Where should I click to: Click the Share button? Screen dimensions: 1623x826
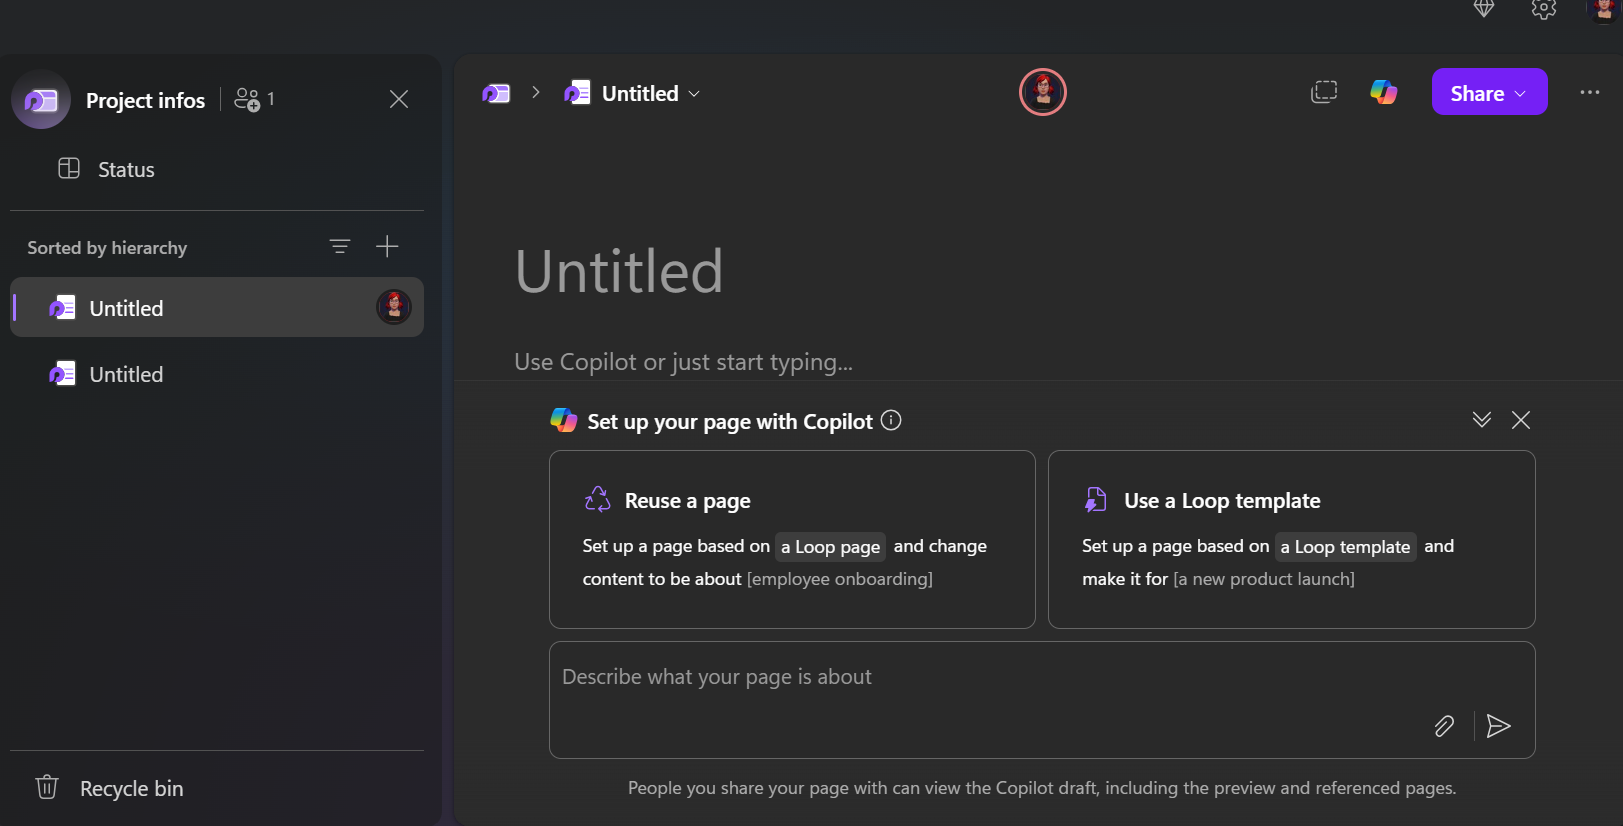1489,92
